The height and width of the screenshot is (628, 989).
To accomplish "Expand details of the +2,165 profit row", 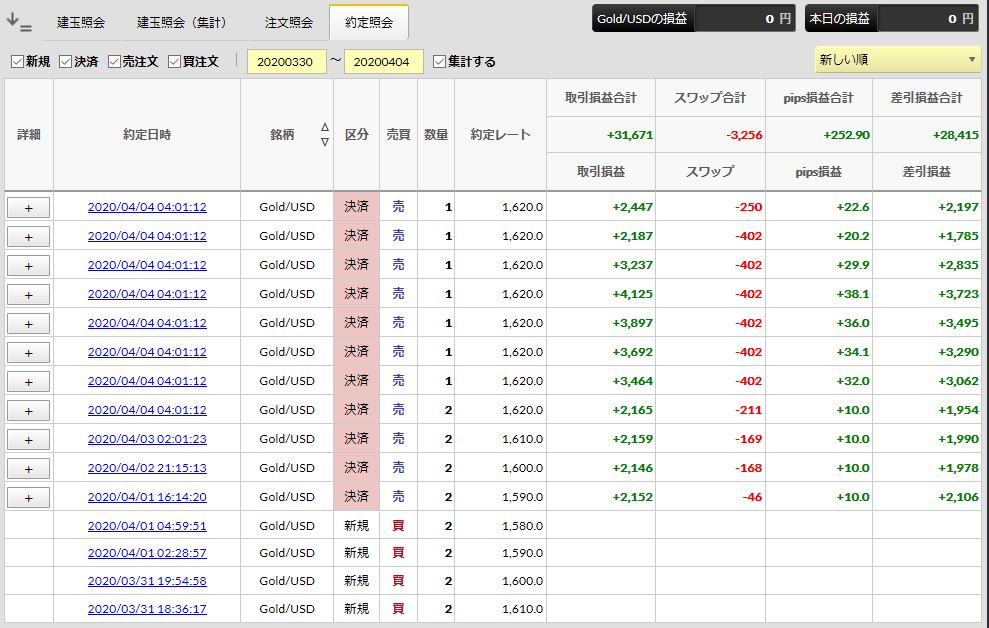I will pyautogui.click(x=28, y=410).
